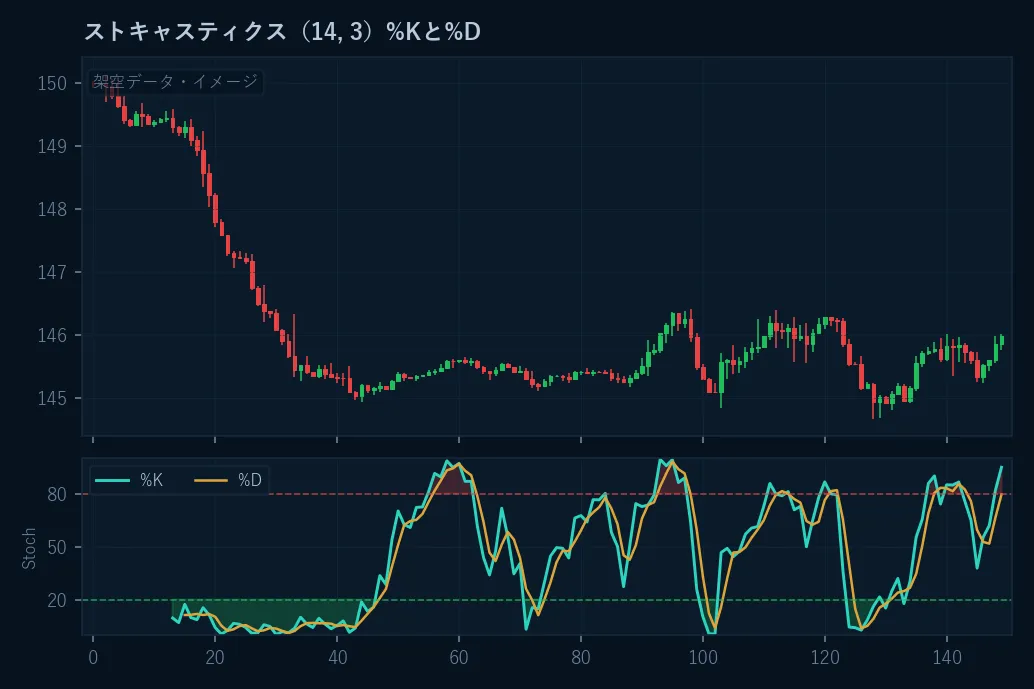Viewport: 1034px width, 689px height.
Task: Click the teal %K legend line swatch
Action: [x=112, y=480]
